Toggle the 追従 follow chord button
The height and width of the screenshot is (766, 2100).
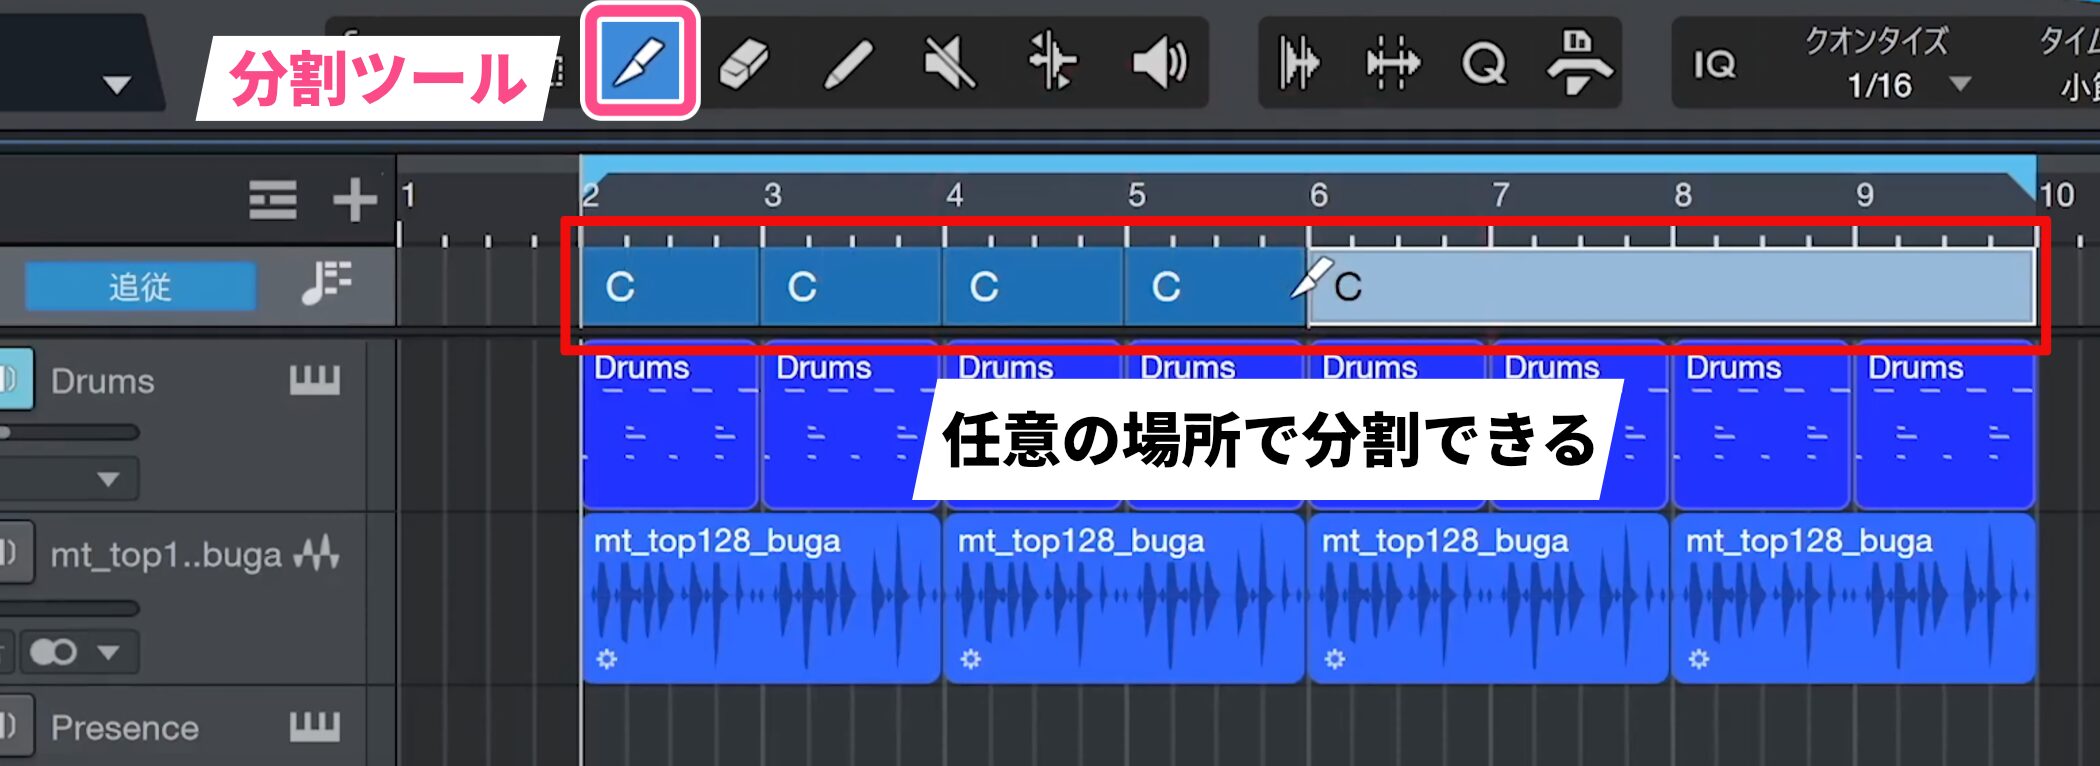(140, 287)
